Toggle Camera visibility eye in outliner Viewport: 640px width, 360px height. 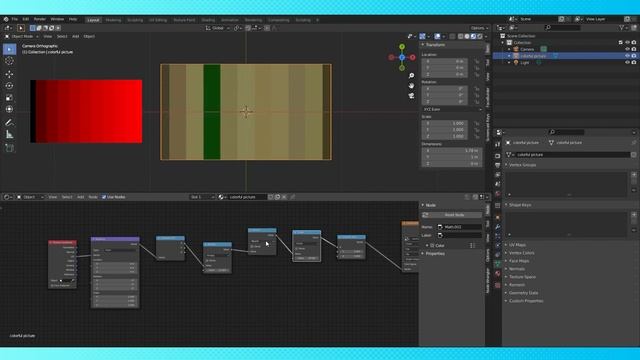point(627,49)
